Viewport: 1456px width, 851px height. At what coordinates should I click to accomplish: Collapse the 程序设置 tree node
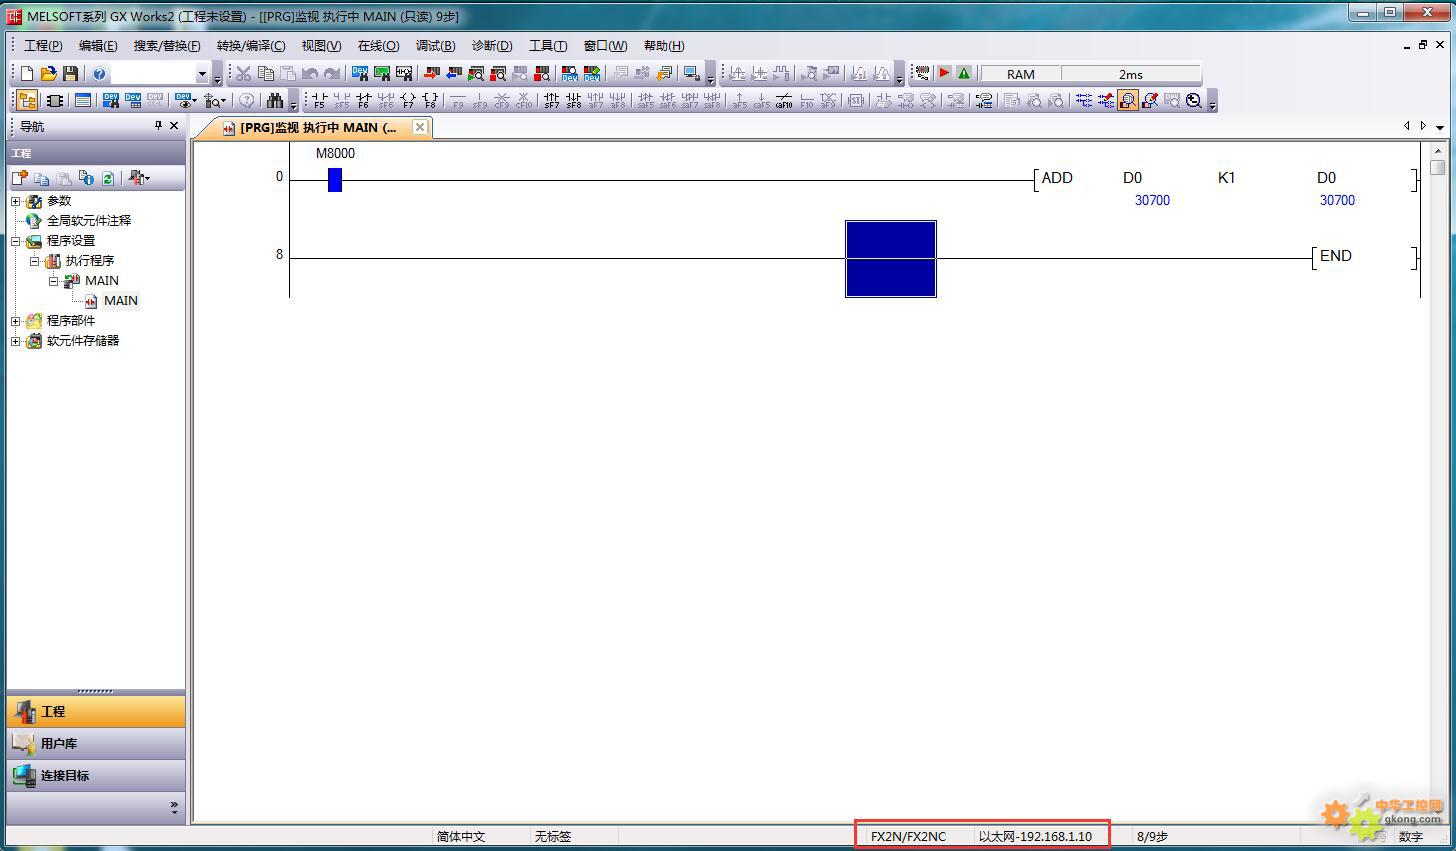(x=16, y=241)
